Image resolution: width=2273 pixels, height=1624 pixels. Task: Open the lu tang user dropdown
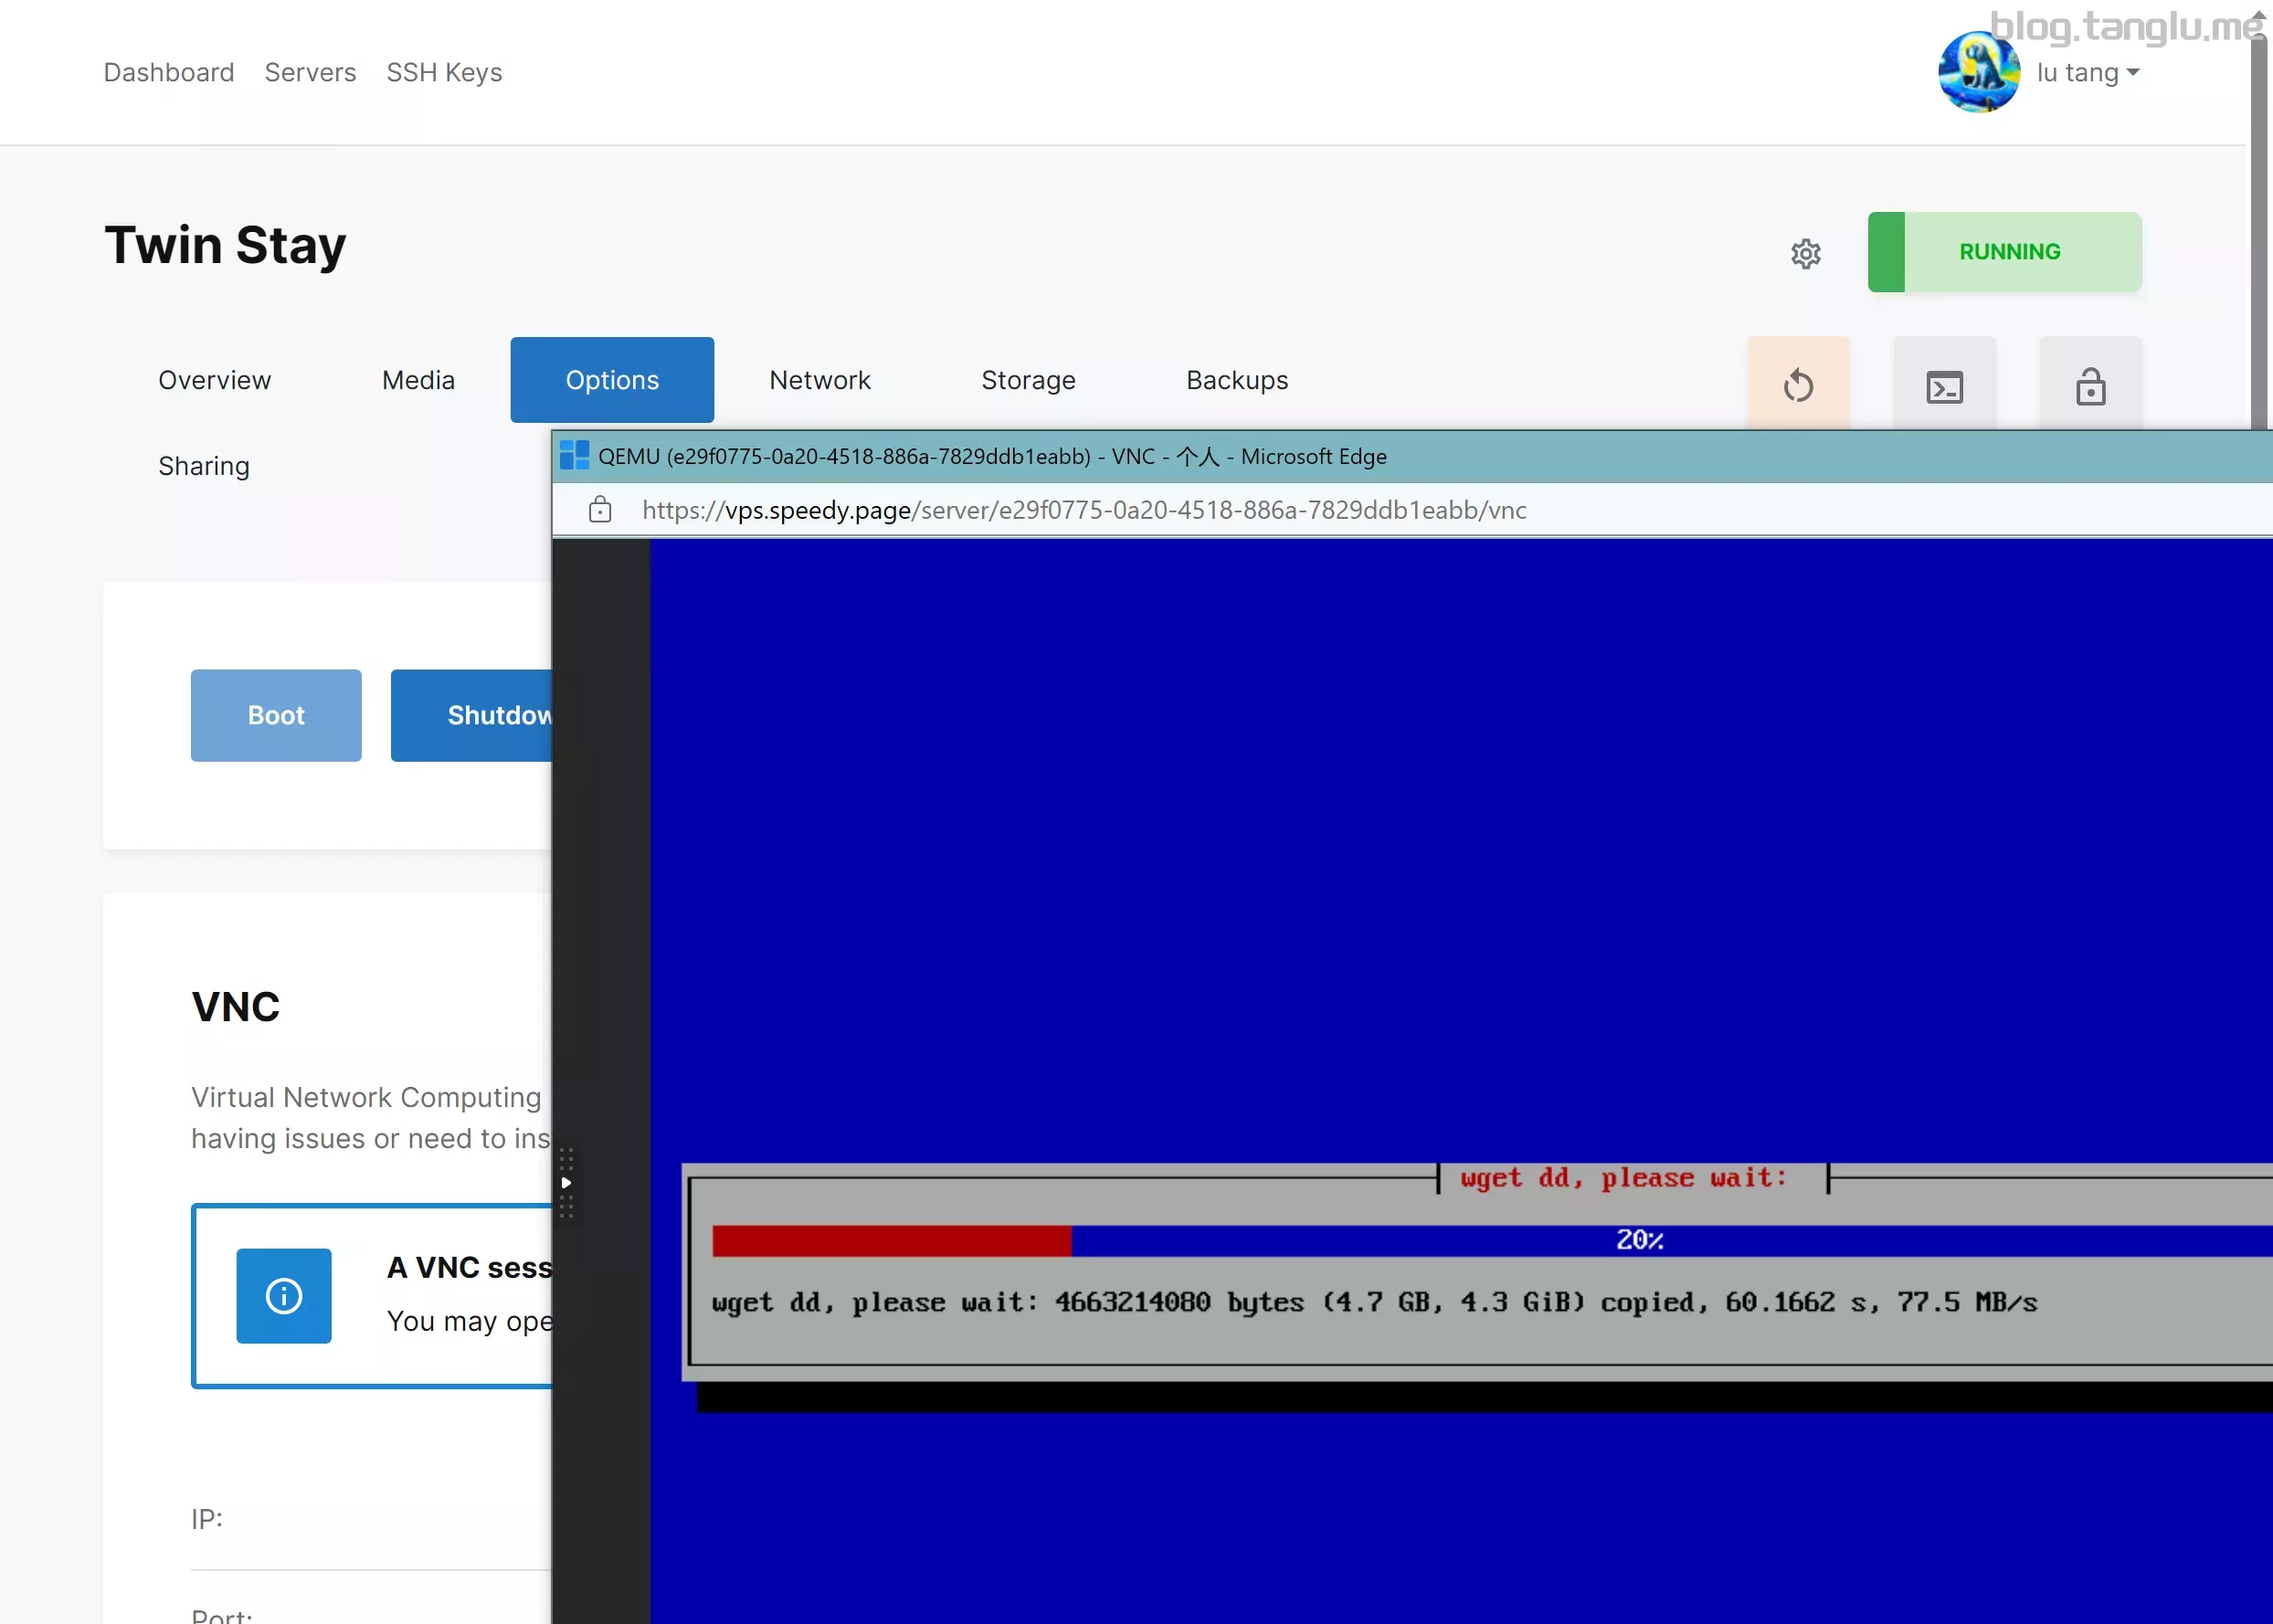coord(2087,73)
